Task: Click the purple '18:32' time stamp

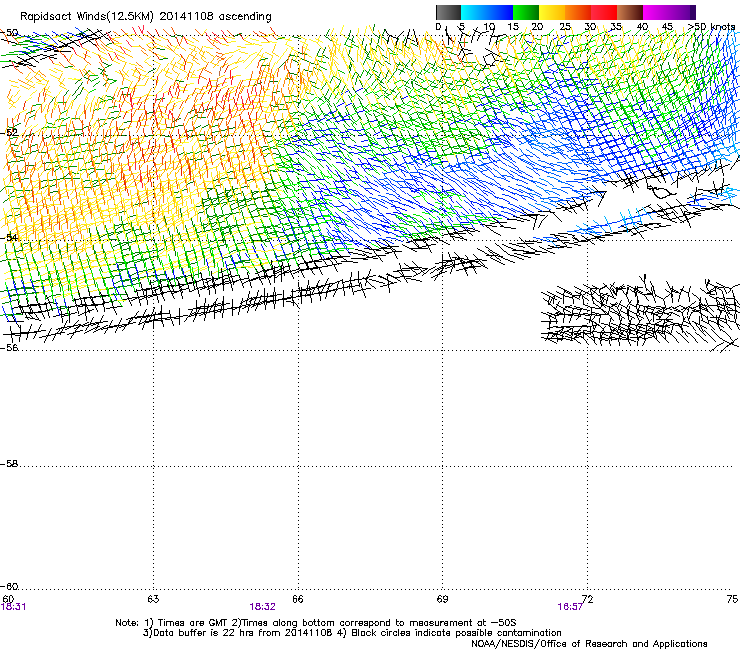Action: (262, 607)
